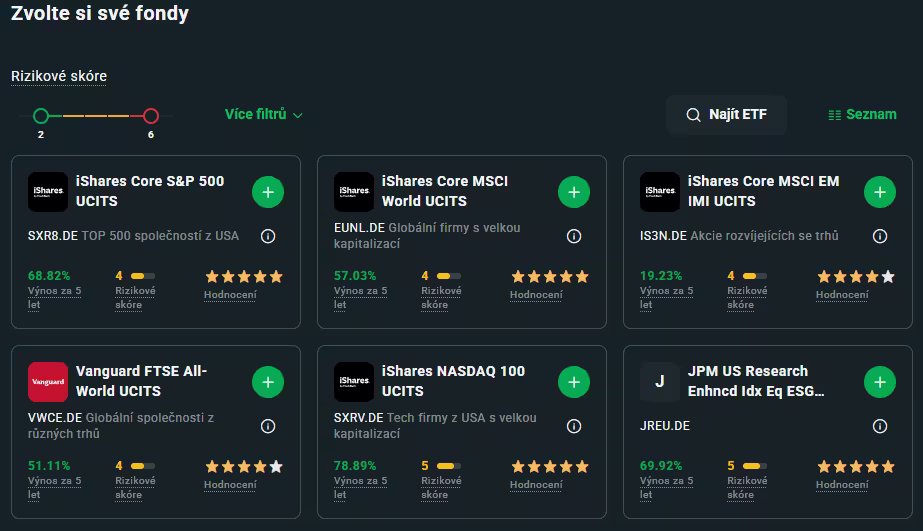The image size is (923, 531).
Task: Click the list icon next to Seznam
Action: click(x=834, y=115)
